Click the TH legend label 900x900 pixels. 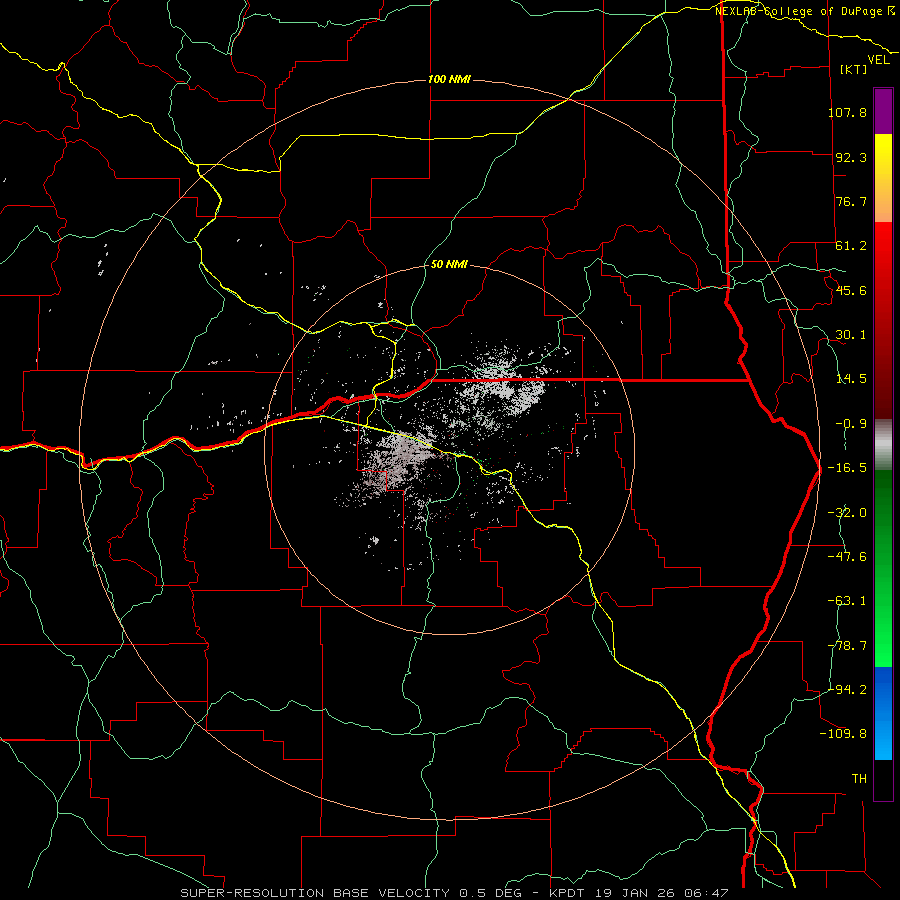click(859, 779)
